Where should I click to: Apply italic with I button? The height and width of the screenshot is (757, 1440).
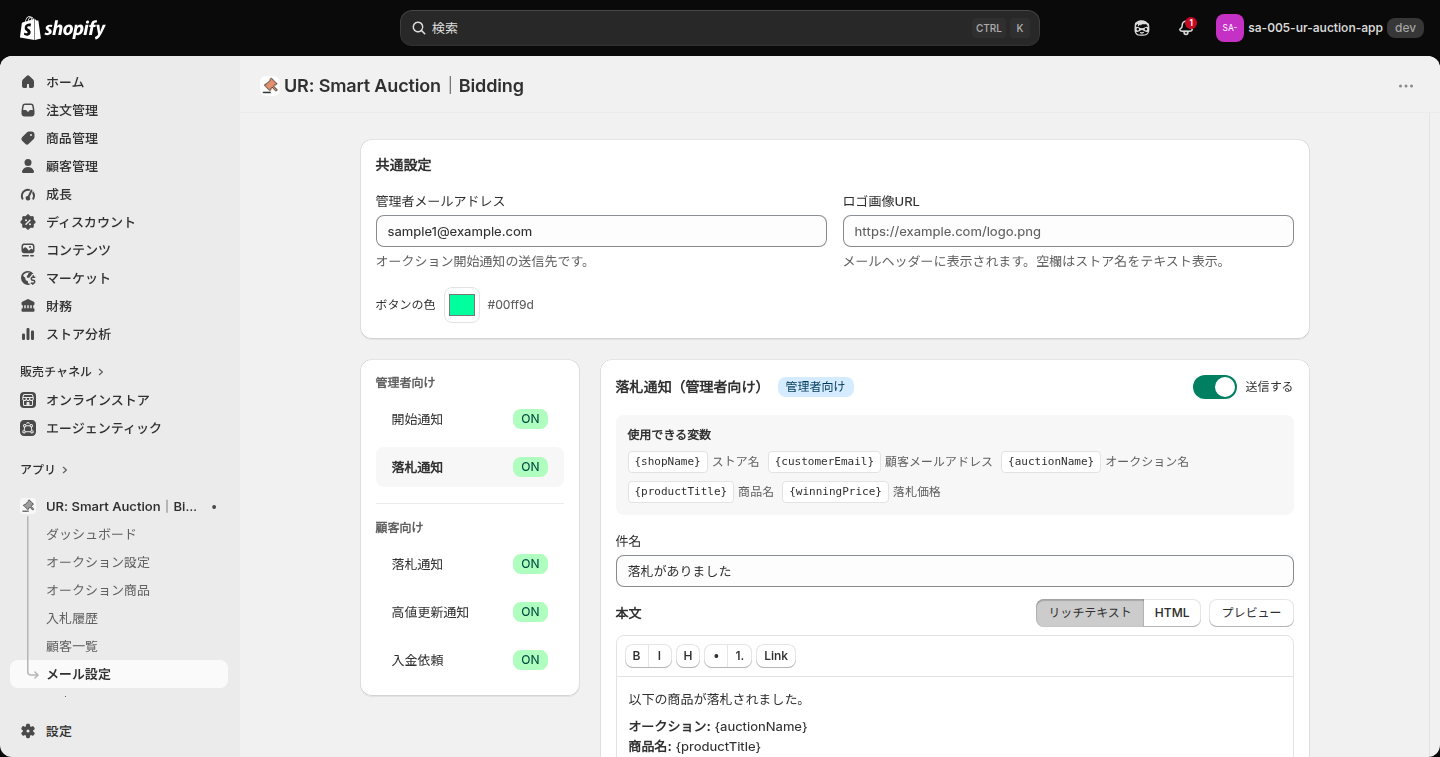(x=660, y=656)
